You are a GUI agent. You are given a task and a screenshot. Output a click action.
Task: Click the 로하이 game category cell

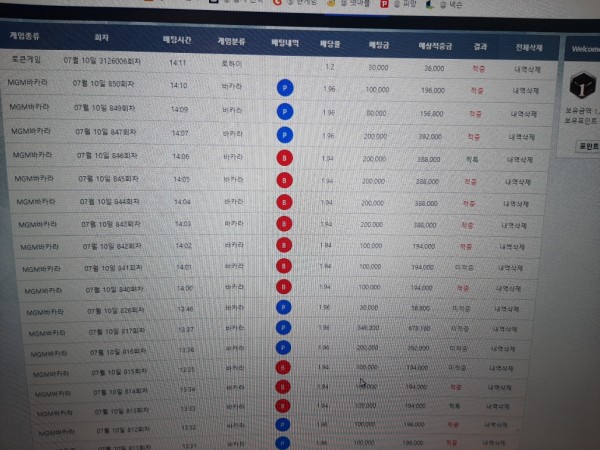coord(232,64)
